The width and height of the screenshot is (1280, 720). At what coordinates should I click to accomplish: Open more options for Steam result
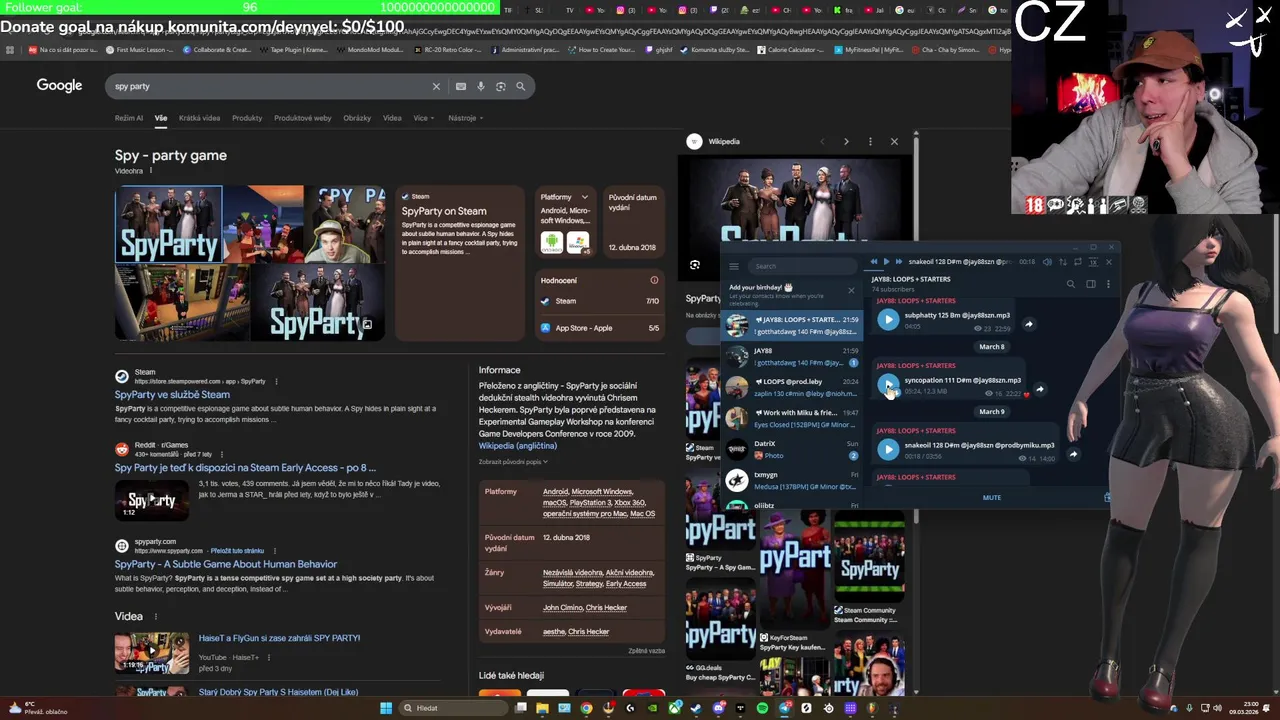click(276, 381)
